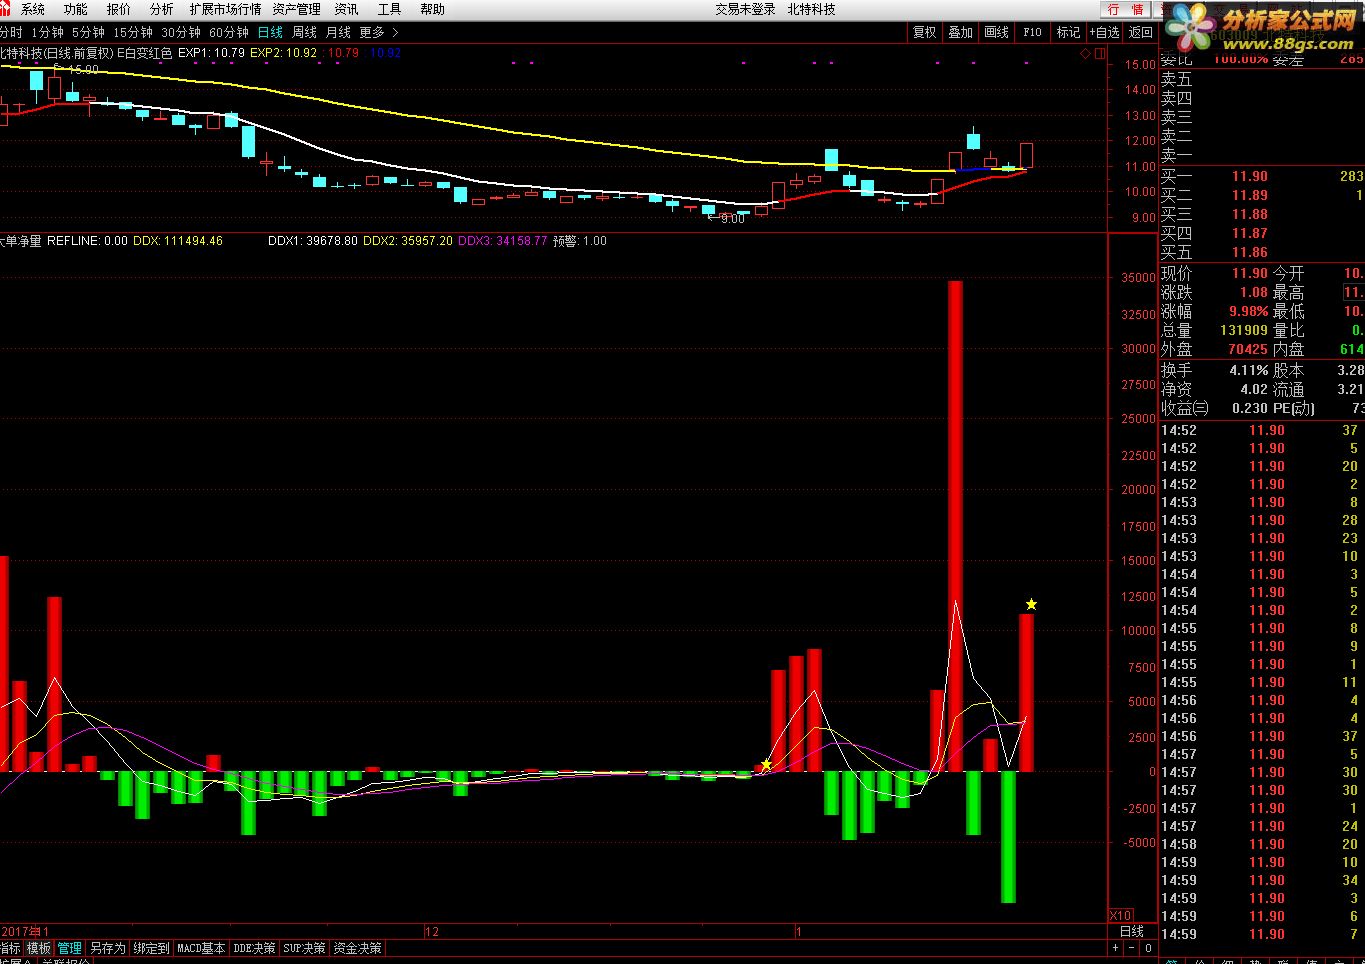Click the 大单净量 indicator name label
The image size is (1365, 964).
coord(20,241)
